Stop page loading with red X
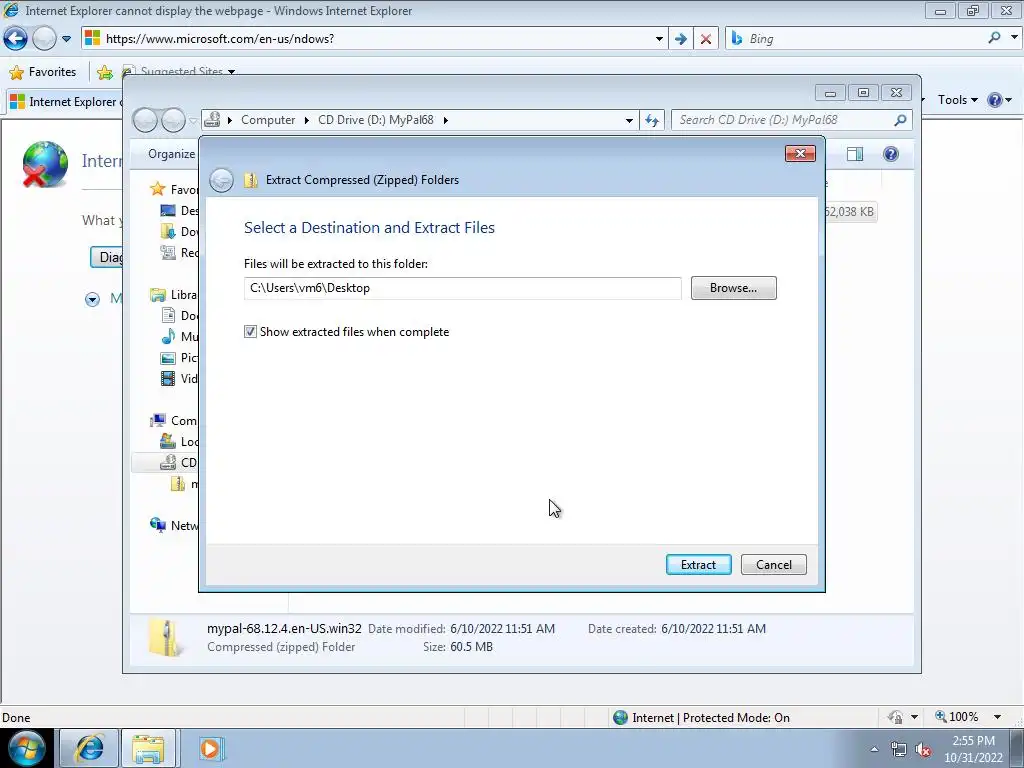The image size is (1024, 768). [705, 39]
